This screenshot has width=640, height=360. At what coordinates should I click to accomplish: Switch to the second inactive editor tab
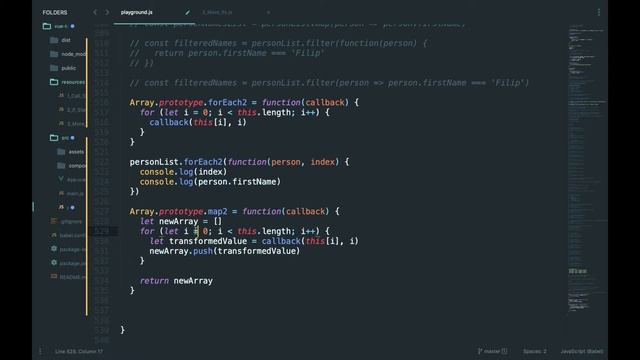click(x=217, y=13)
